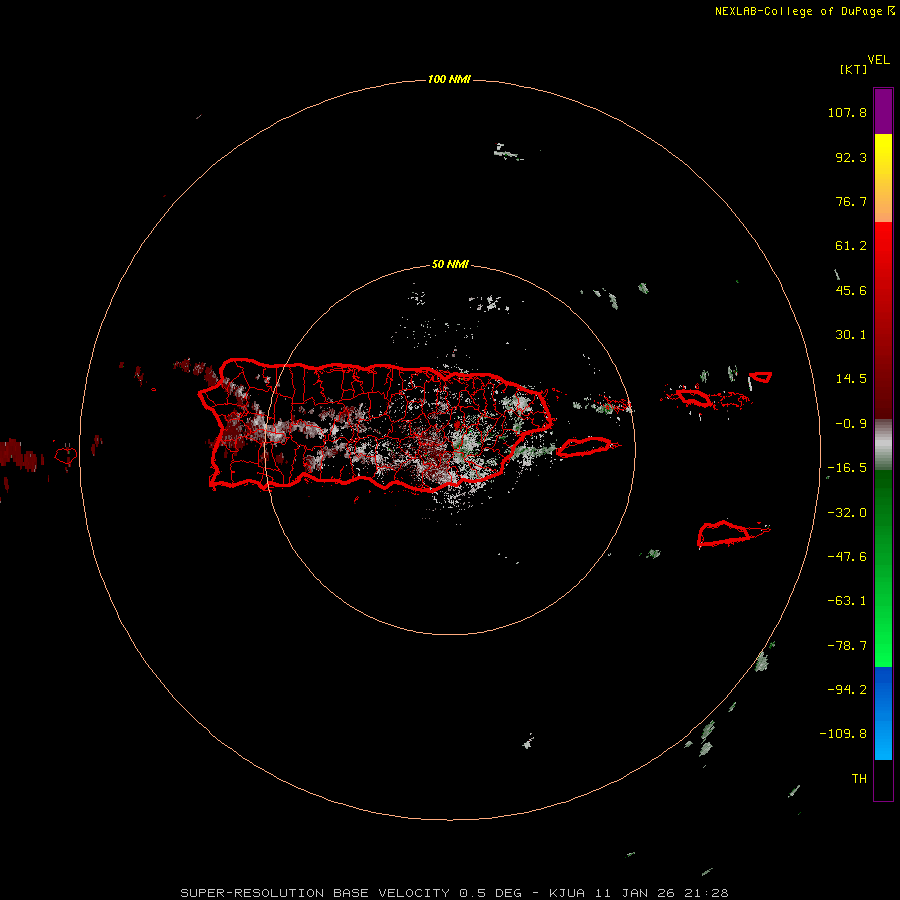Select the purple segment of the color bar
900x900 pixels.
(883, 112)
